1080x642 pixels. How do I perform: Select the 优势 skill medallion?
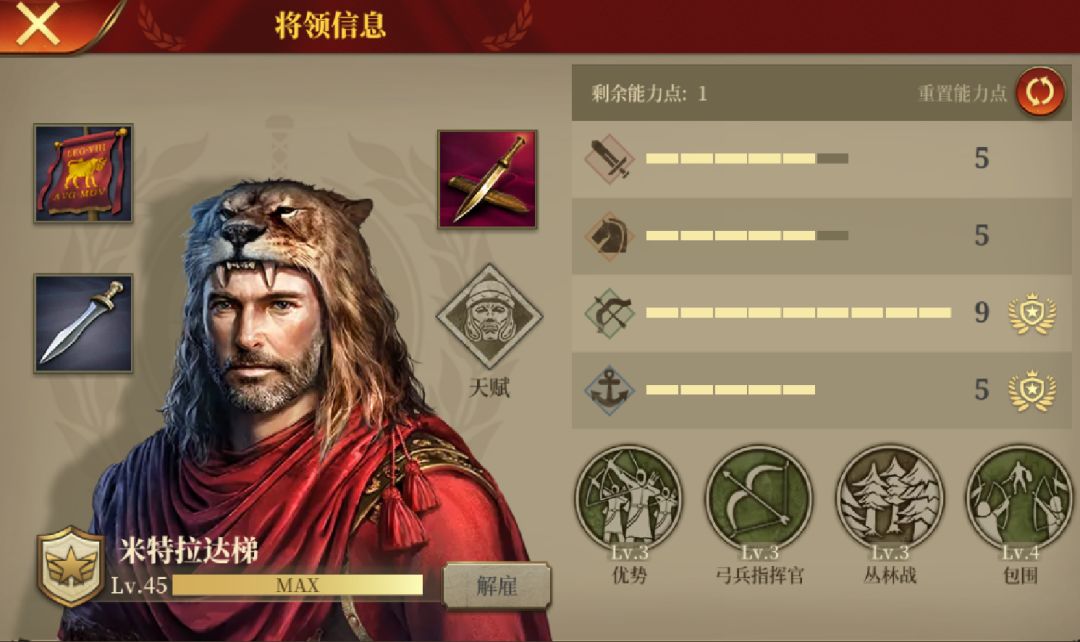[x=628, y=498]
